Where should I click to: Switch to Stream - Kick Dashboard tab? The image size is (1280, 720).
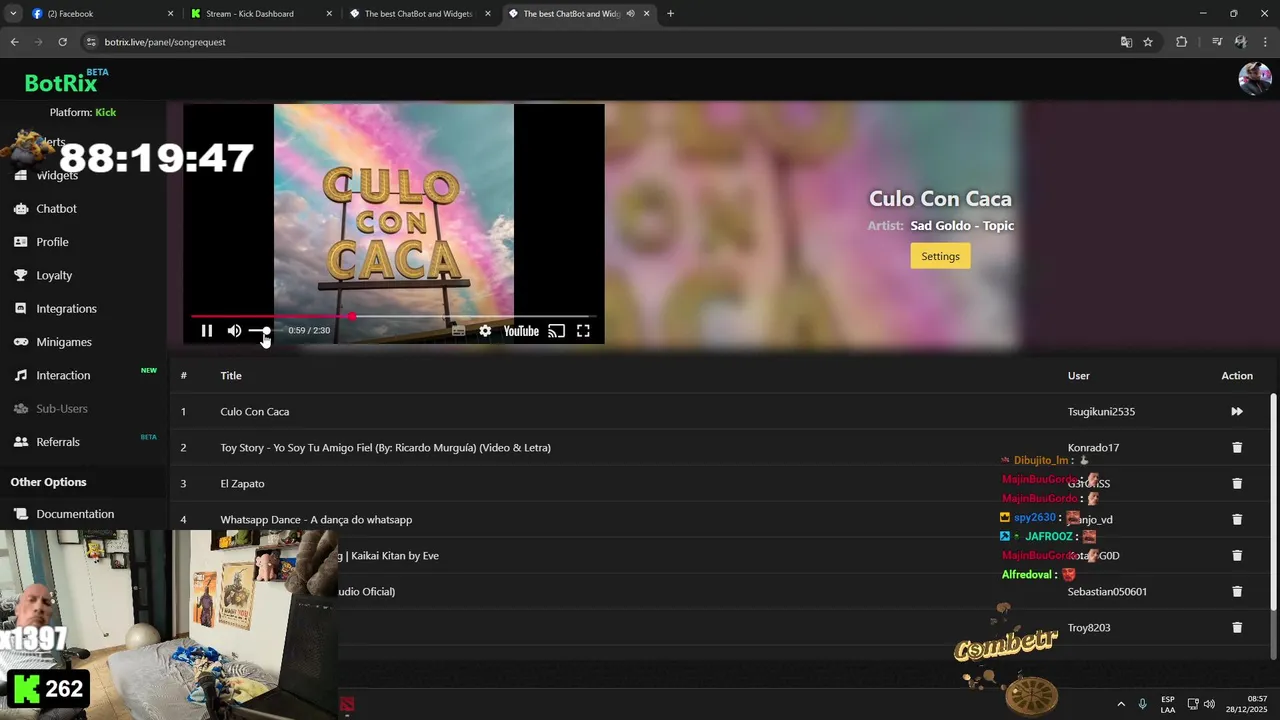(x=261, y=14)
